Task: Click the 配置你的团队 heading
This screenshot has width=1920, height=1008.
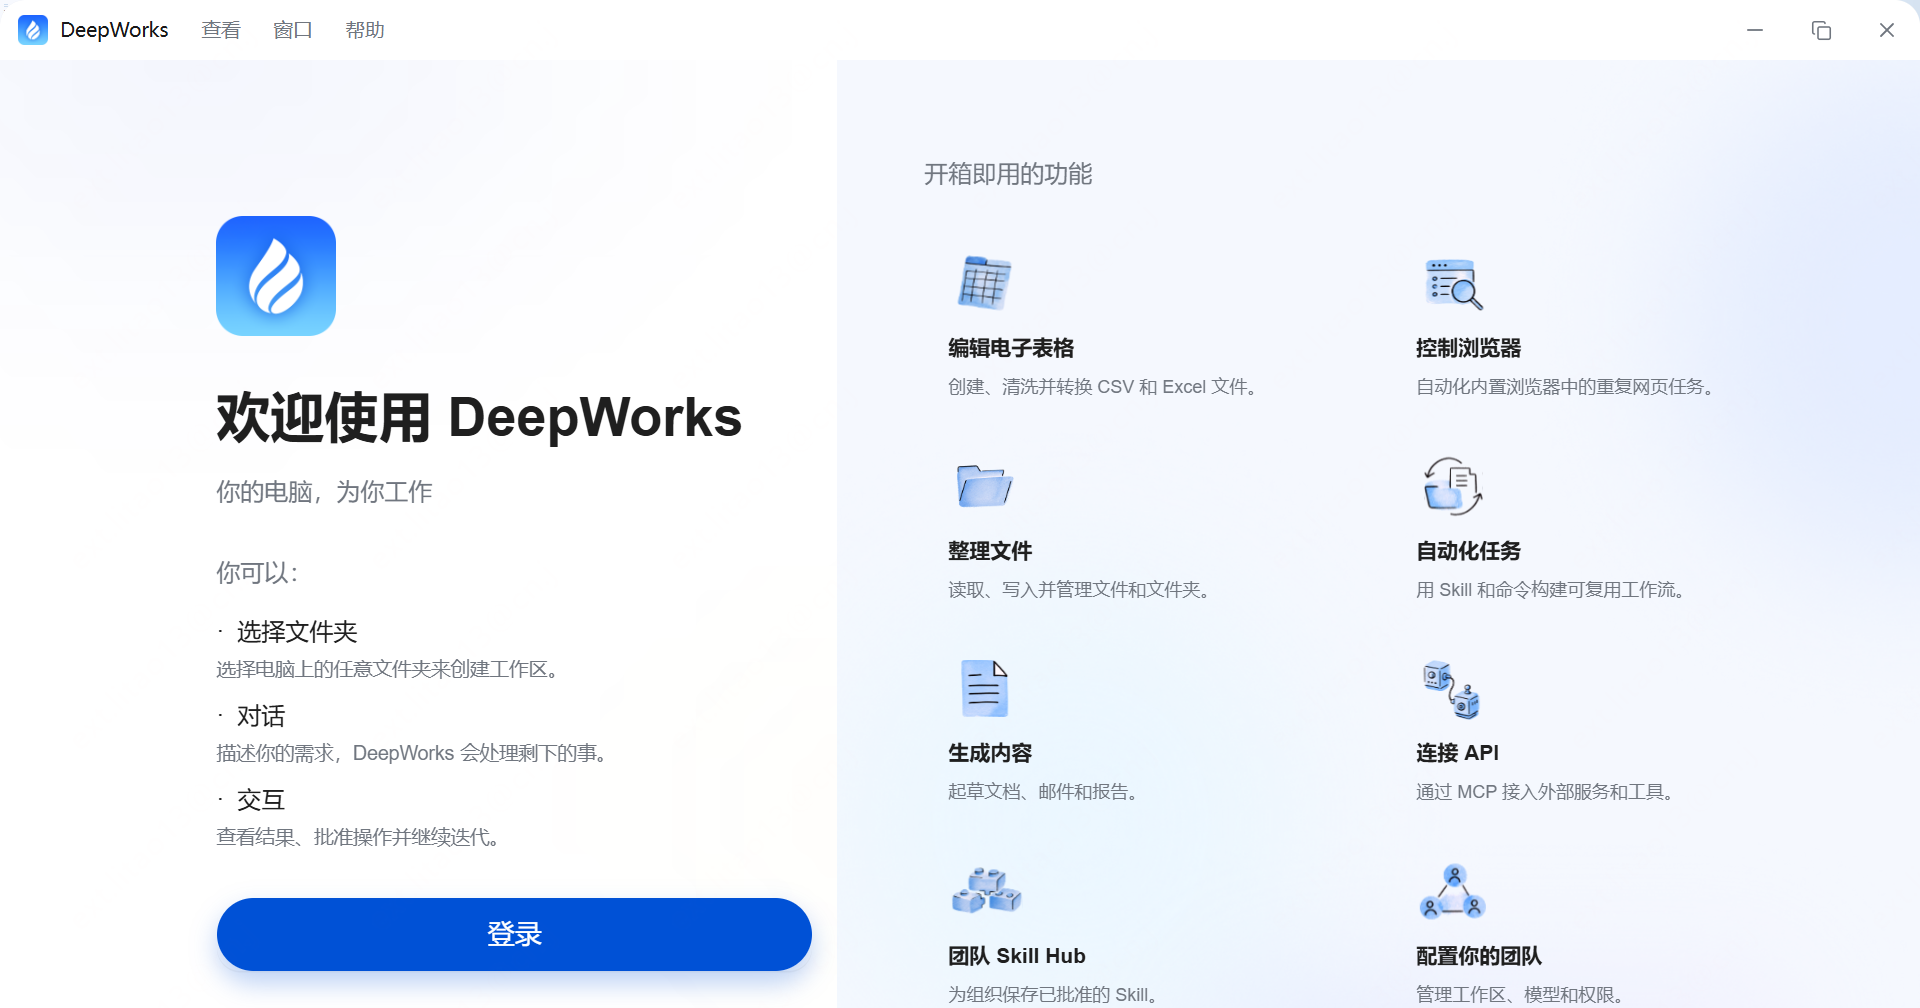Action: tap(1479, 956)
